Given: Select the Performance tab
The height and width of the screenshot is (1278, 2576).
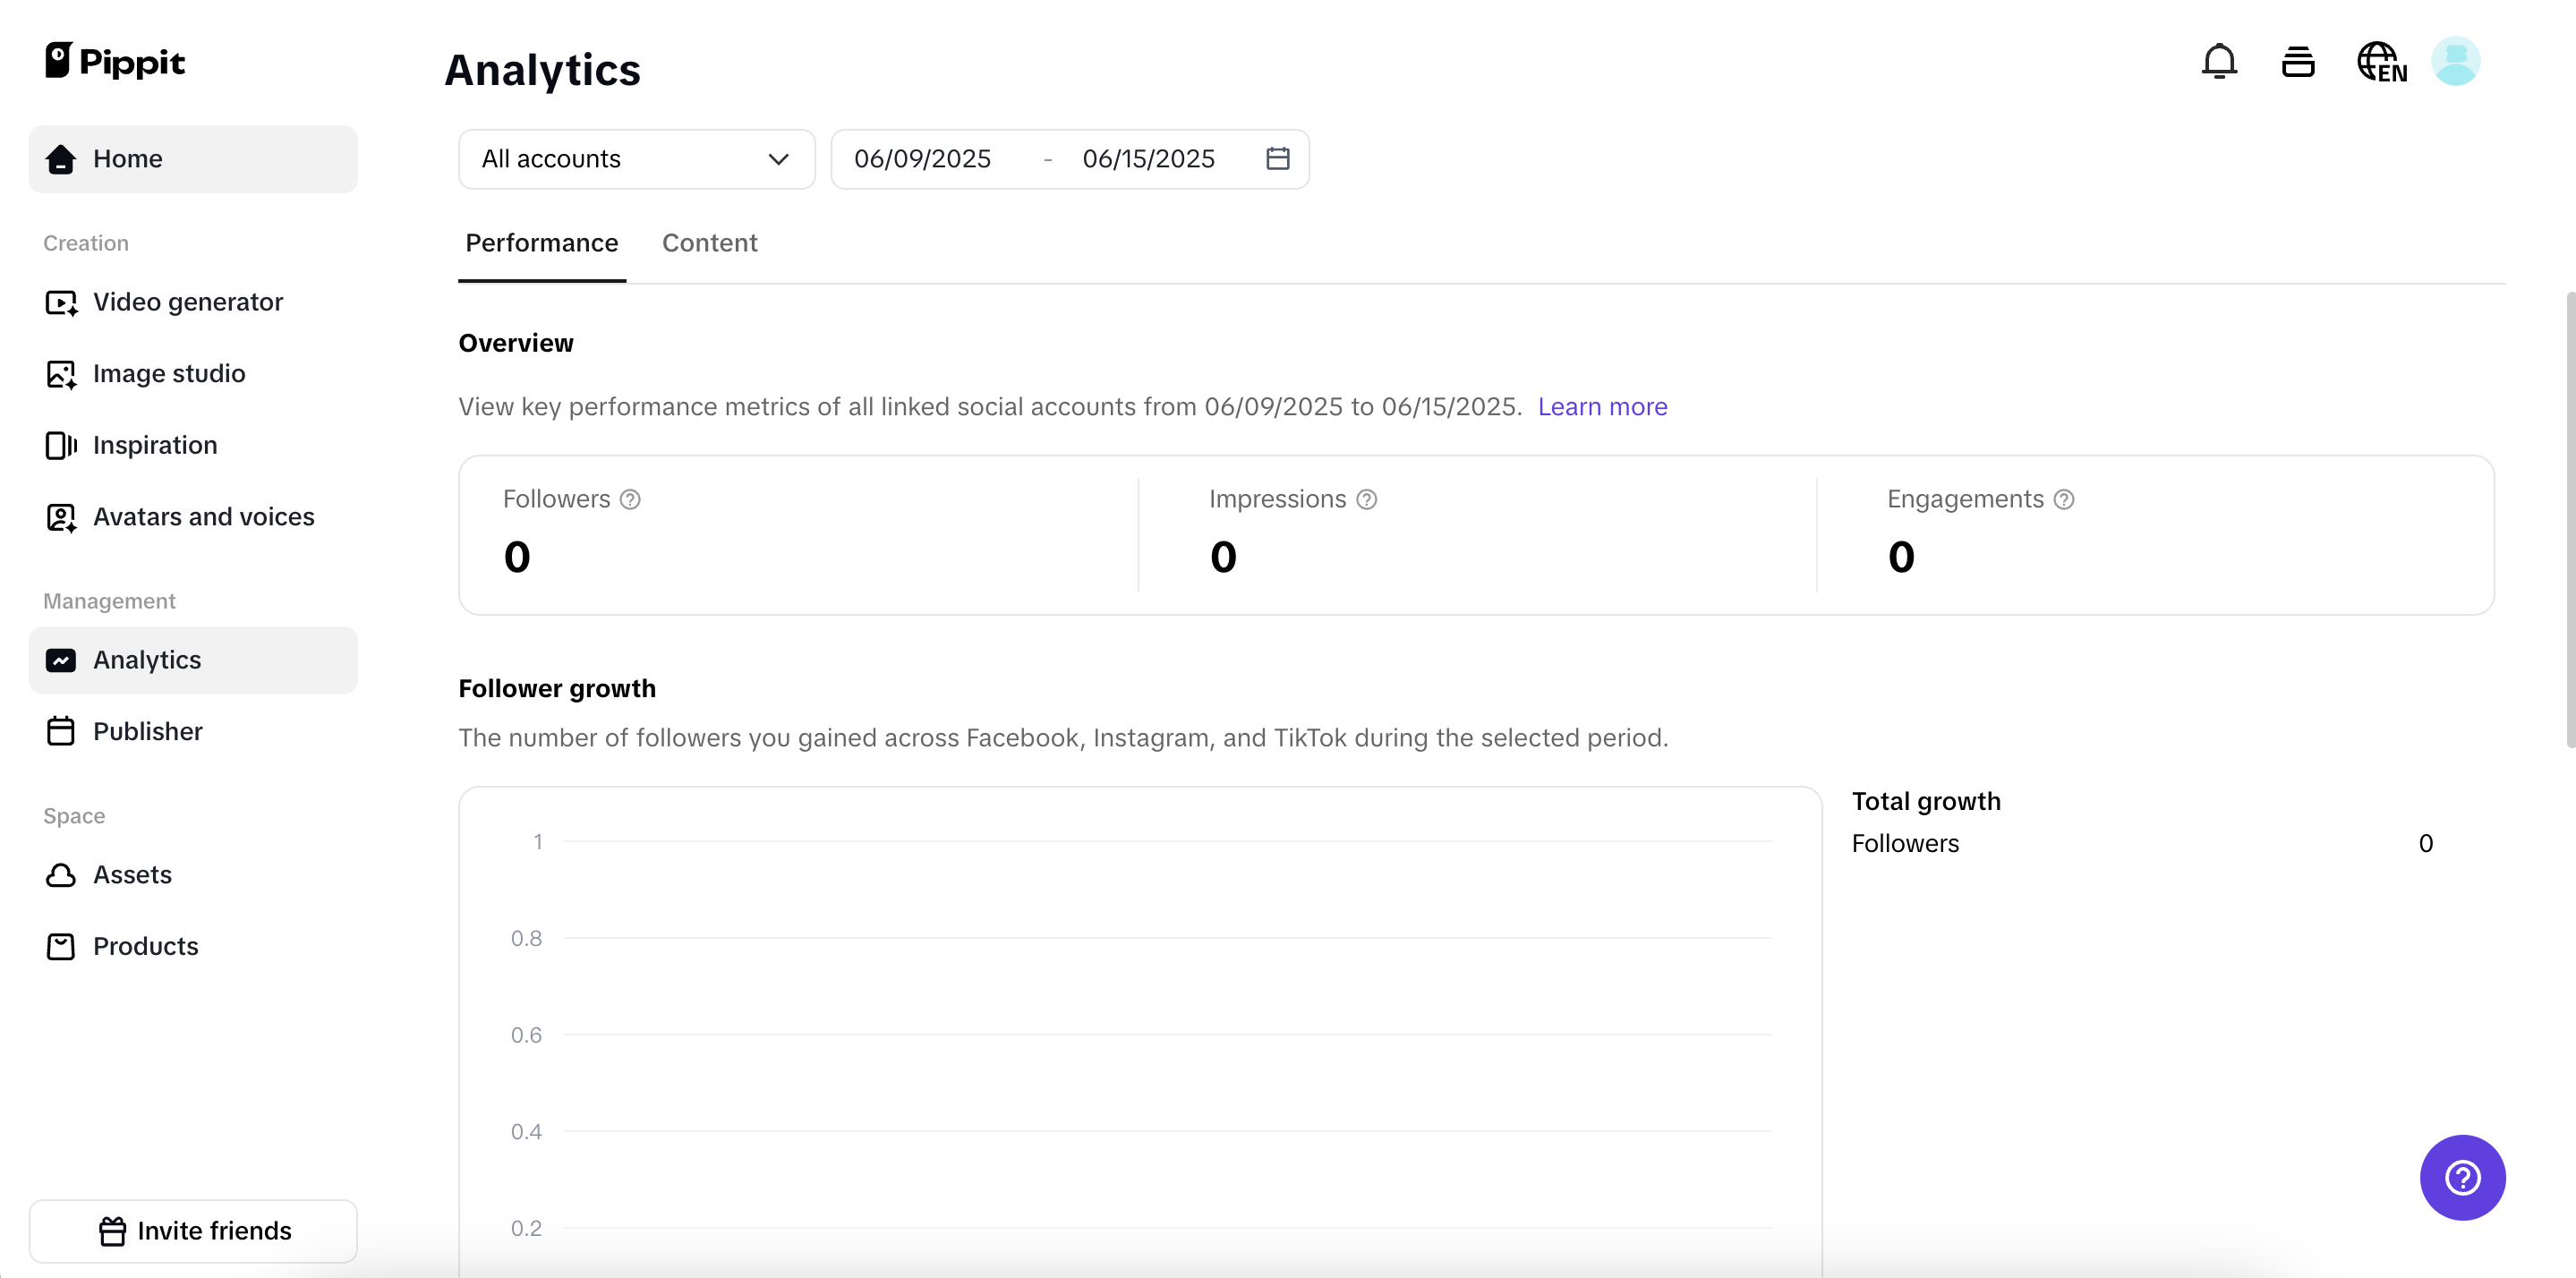Looking at the screenshot, I should pos(541,243).
